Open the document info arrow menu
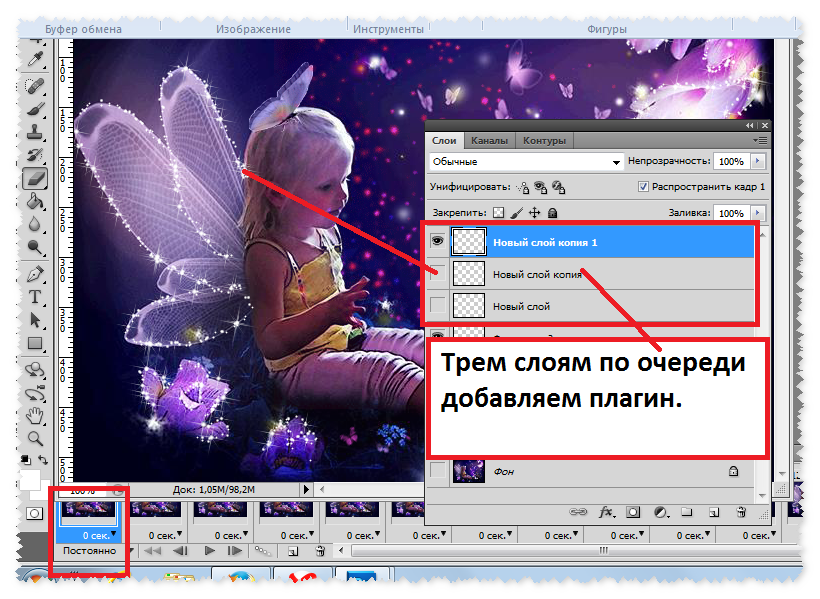The height and width of the screenshot is (599, 820). [x=306, y=490]
